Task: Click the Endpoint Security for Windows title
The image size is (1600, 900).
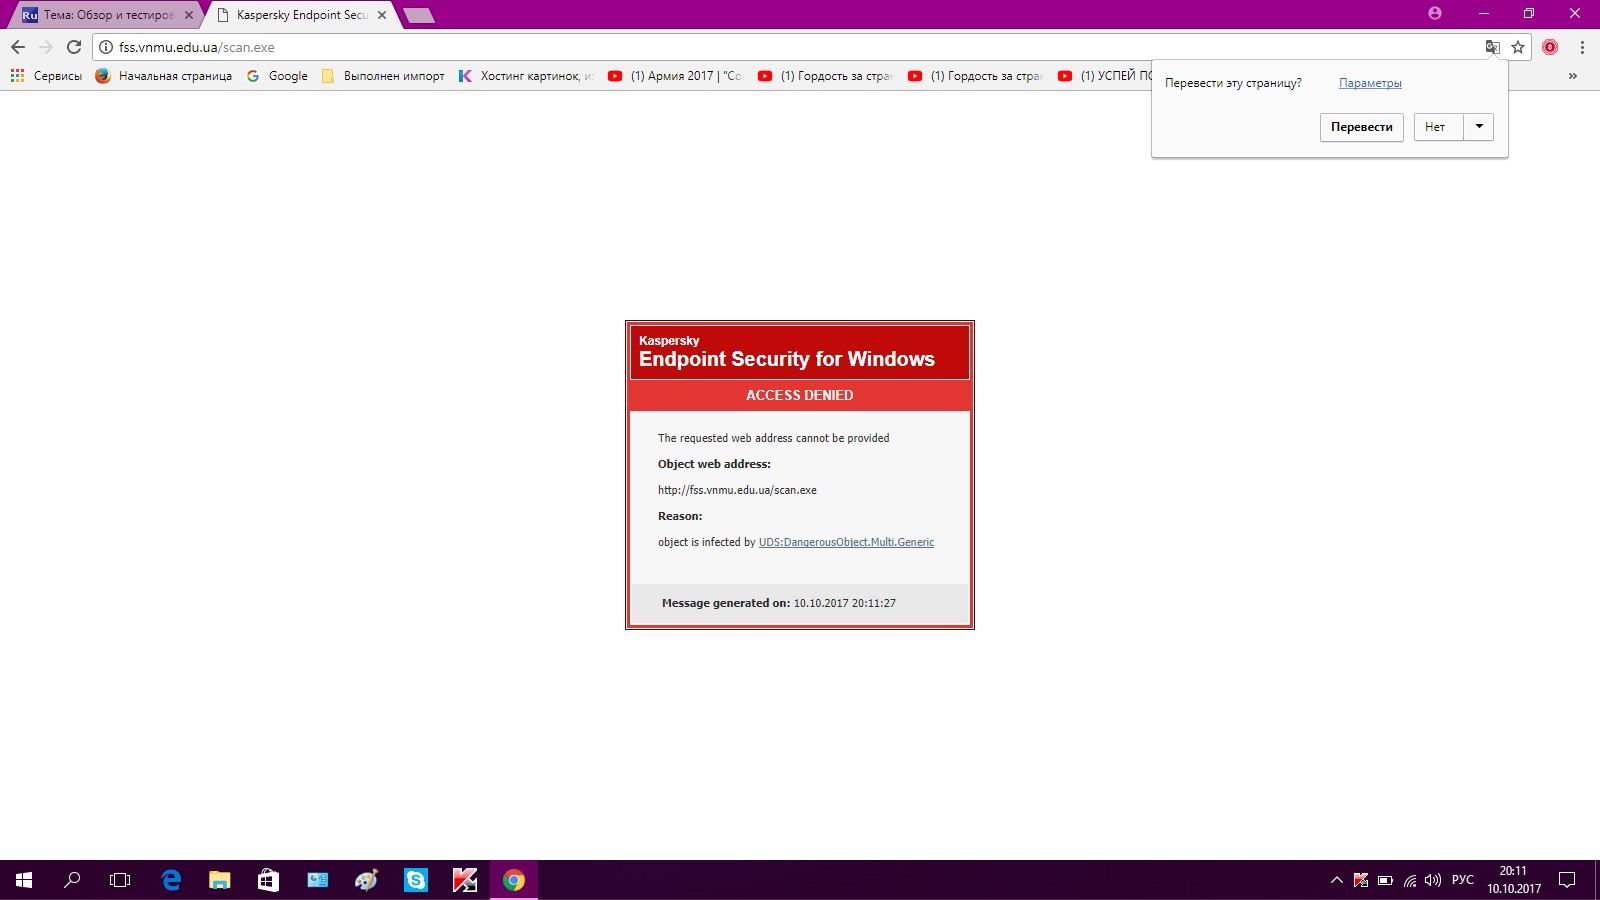Action: (787, 359)
